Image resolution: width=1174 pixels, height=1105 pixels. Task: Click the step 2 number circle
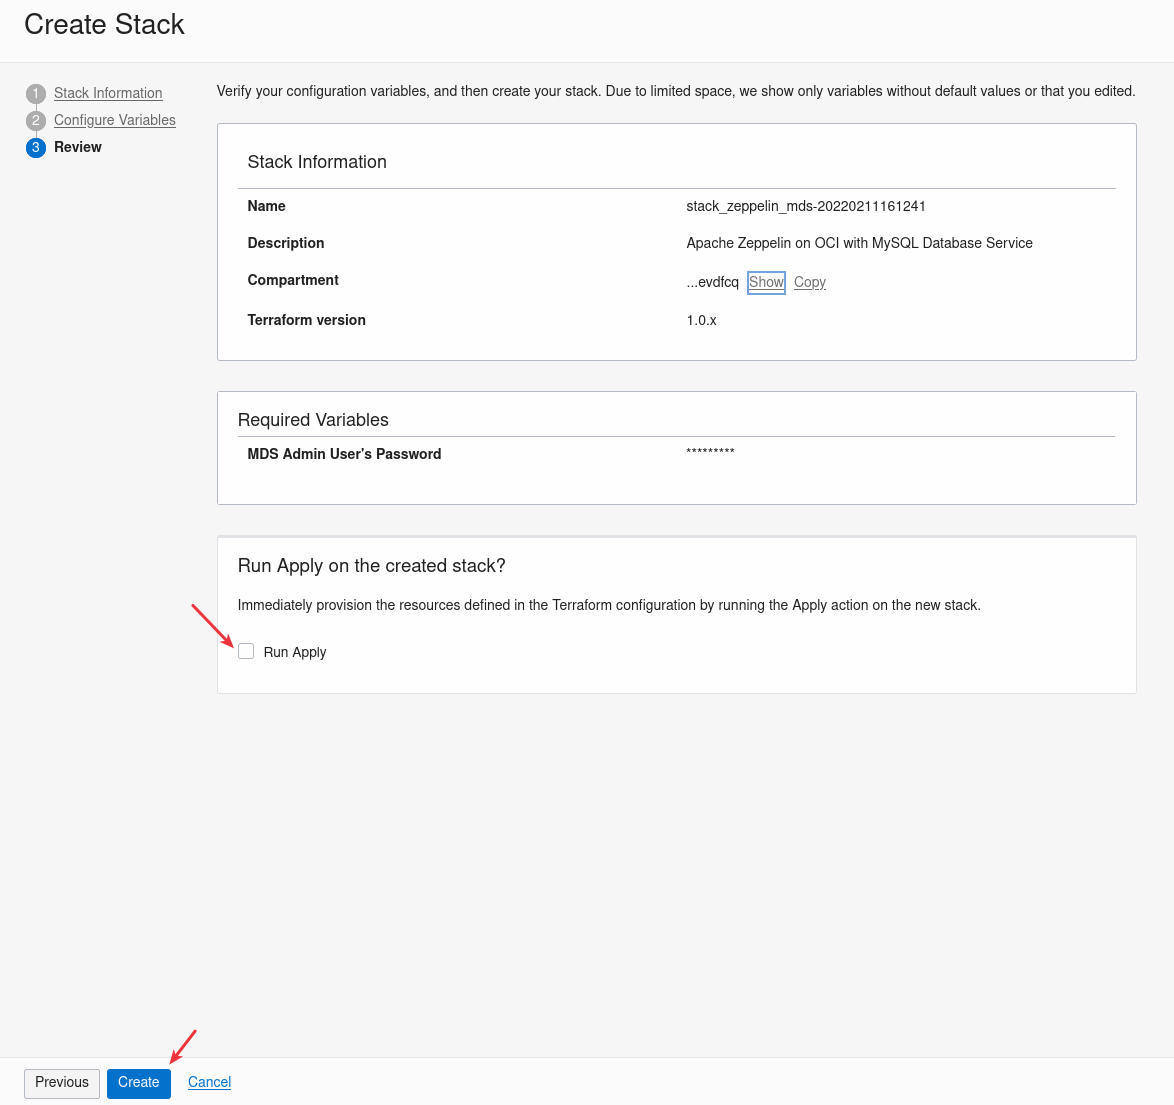pyautogui.click(x=36, y=121)
